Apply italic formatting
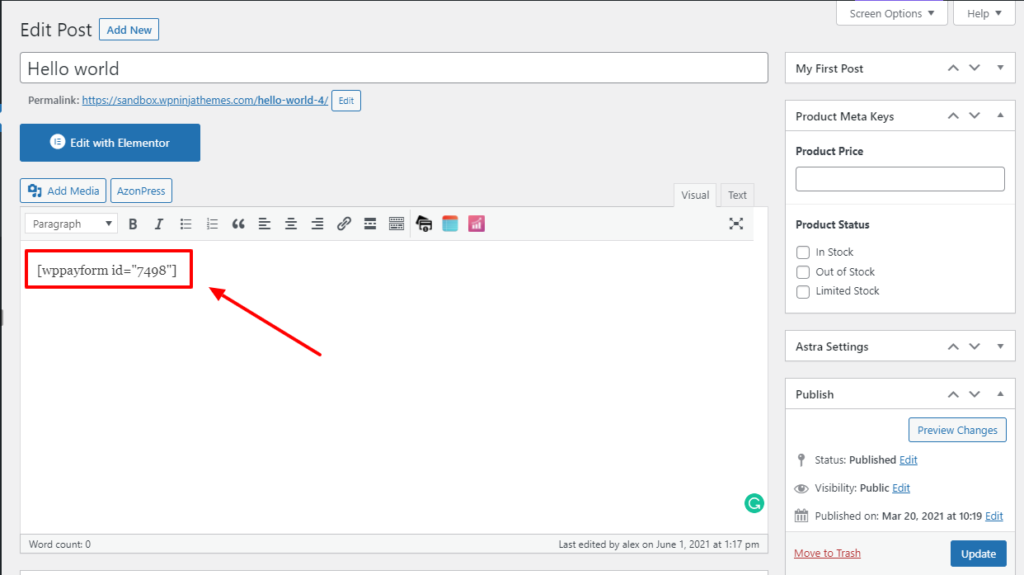Viewport: 1024px width, 575px height. (x=158, y=224)
